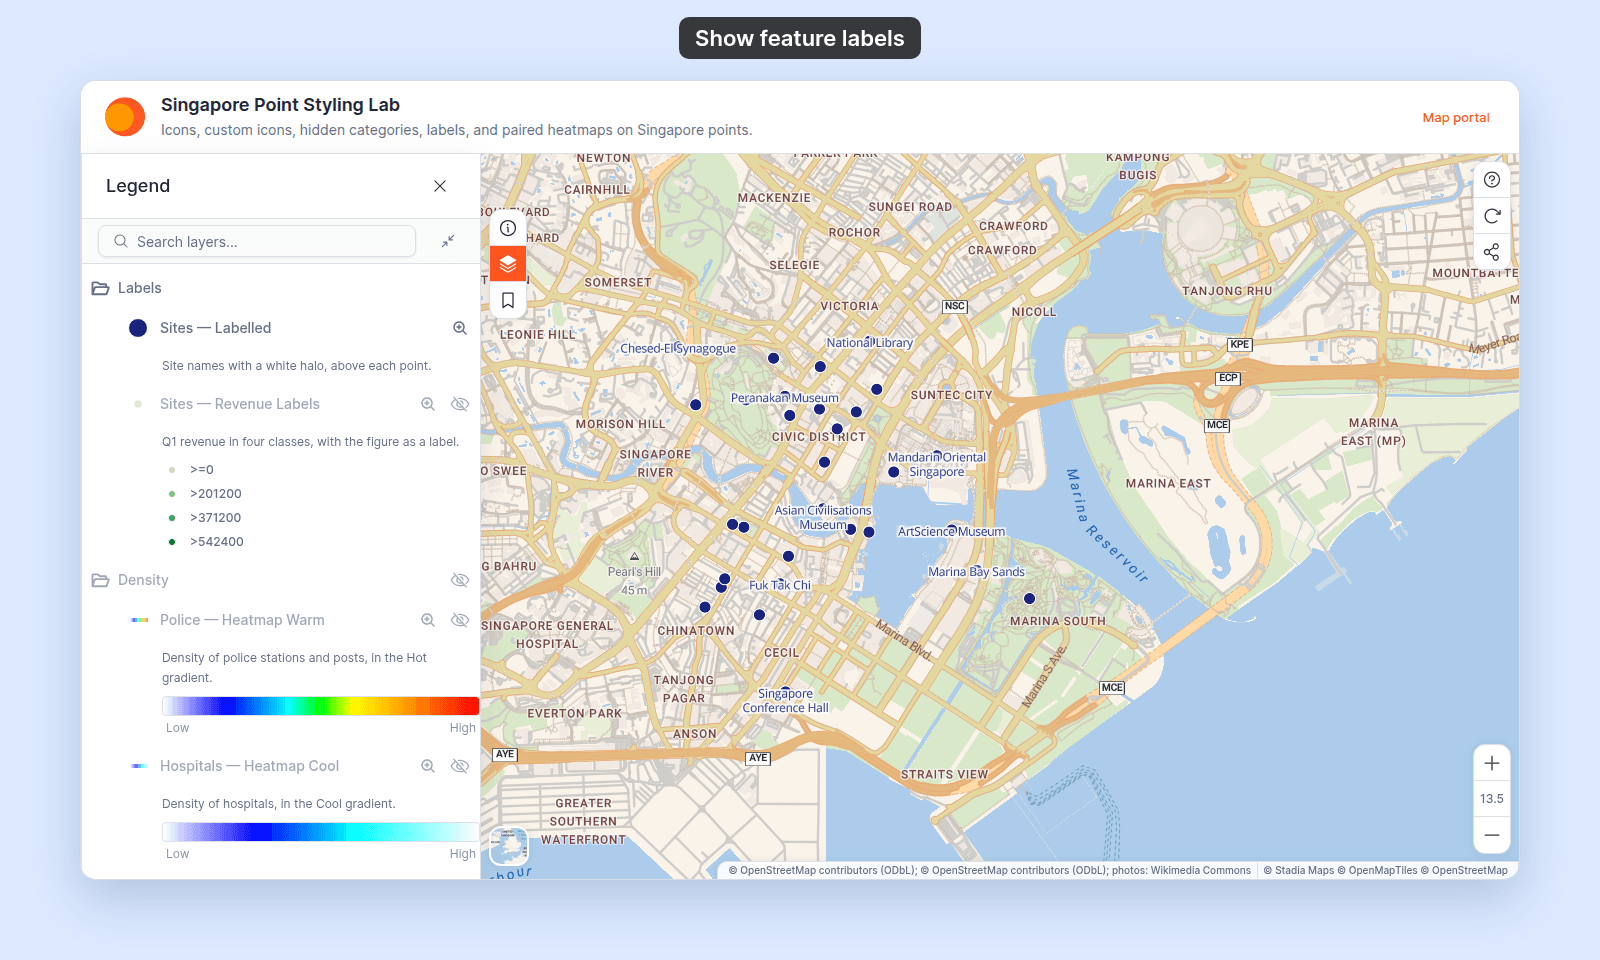Click the Singapore Conference Hall label
This screenshot has width=1600, height=960.
point(785,701)
